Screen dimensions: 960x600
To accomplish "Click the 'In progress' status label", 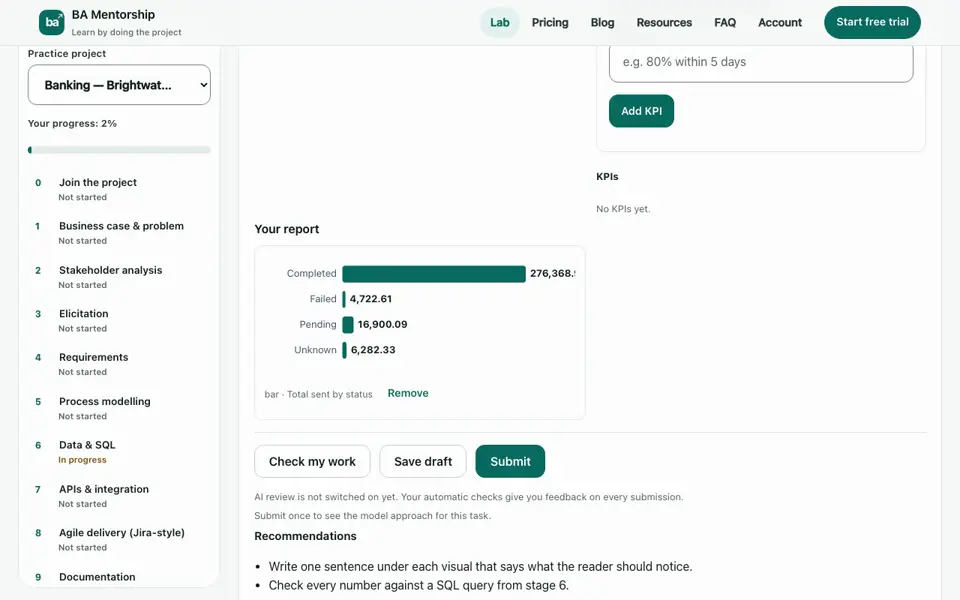I will (82, 460).
